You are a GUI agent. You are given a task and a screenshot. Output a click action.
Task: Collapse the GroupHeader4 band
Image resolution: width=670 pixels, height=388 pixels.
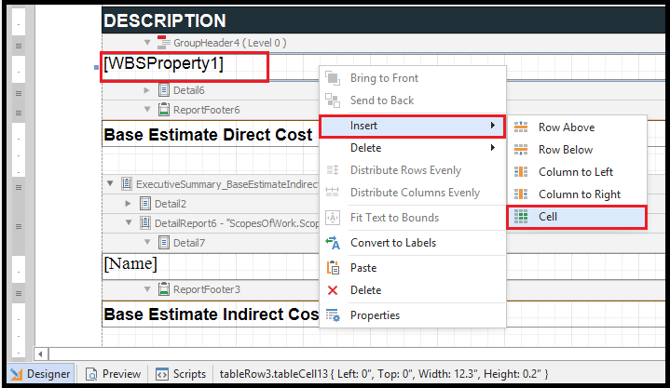tap(147, 42)
